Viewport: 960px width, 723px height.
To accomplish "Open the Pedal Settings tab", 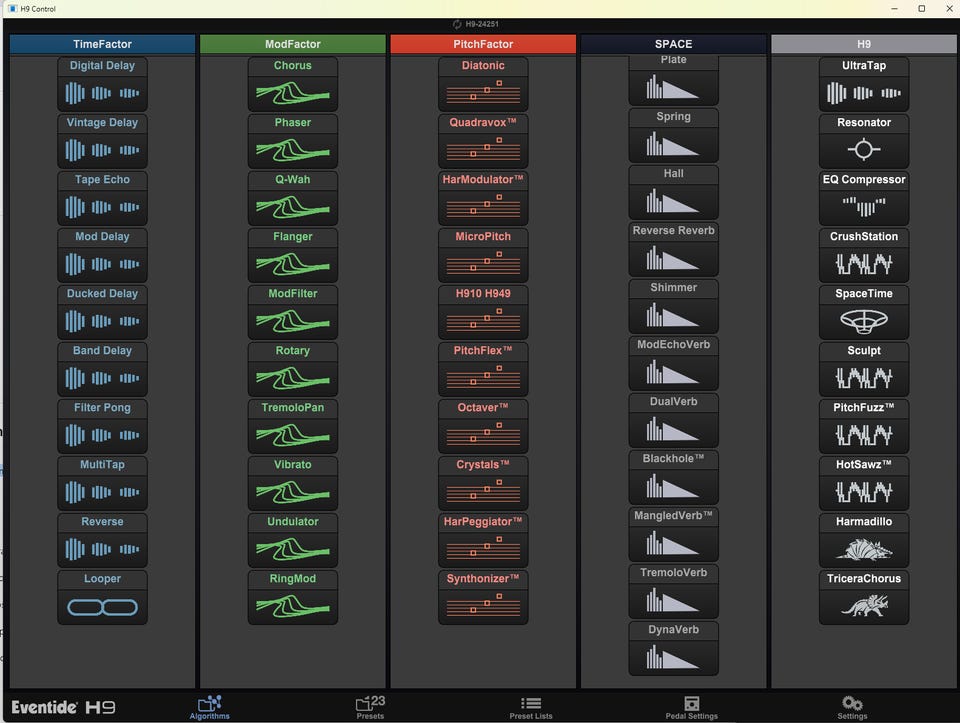I will 691,707.
